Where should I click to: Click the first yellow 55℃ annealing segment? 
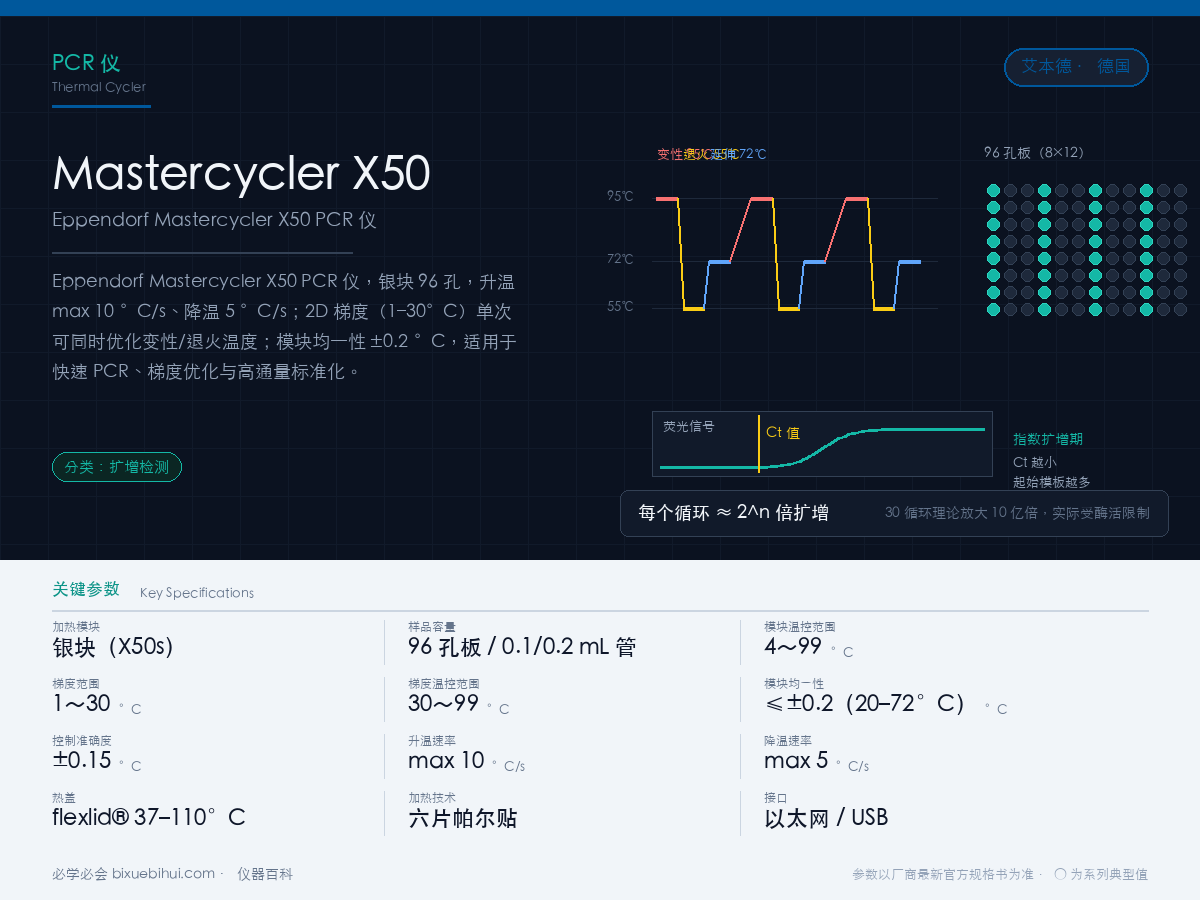(694, 309)
